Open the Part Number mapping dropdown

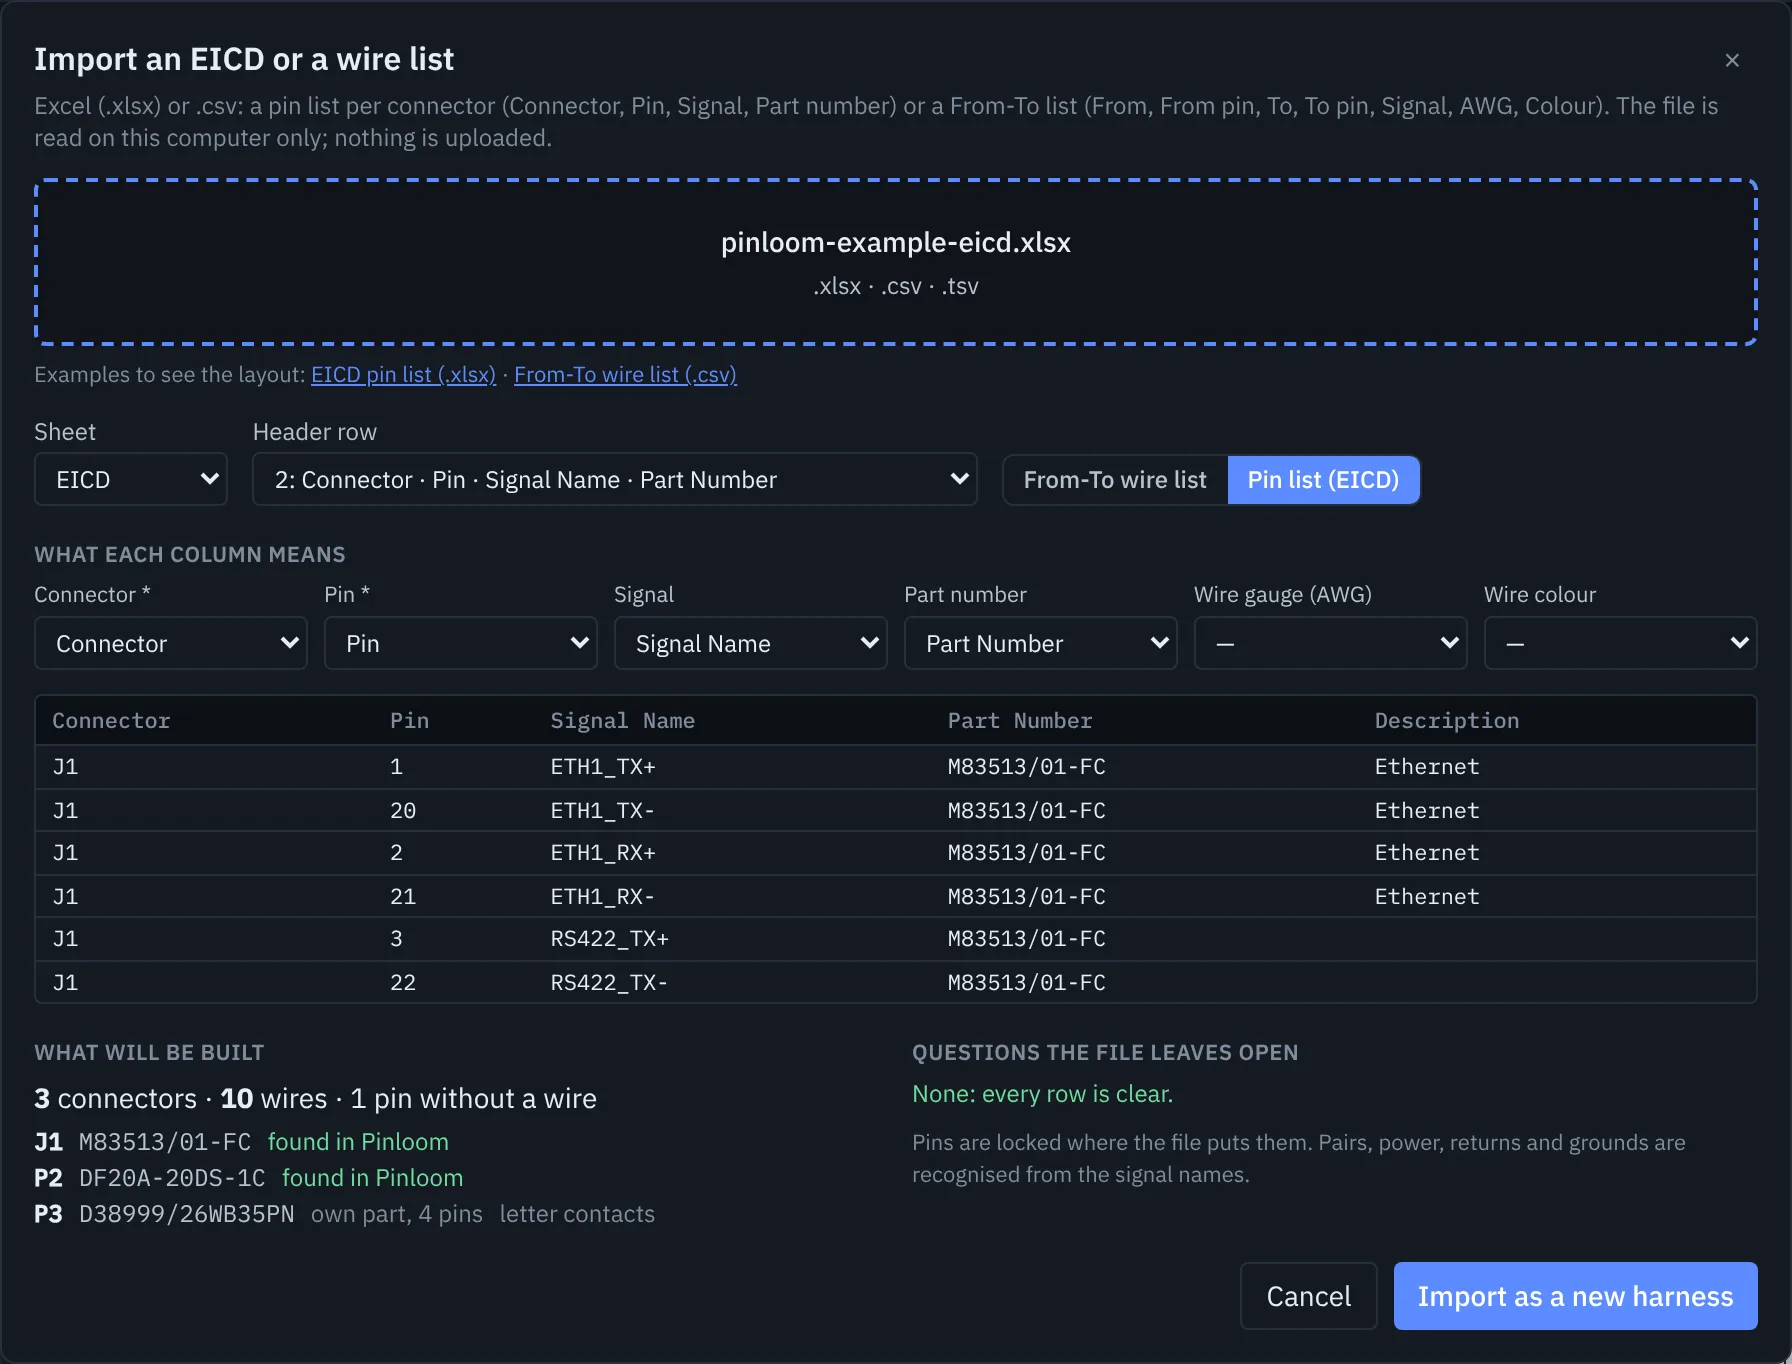point(1041,643)
